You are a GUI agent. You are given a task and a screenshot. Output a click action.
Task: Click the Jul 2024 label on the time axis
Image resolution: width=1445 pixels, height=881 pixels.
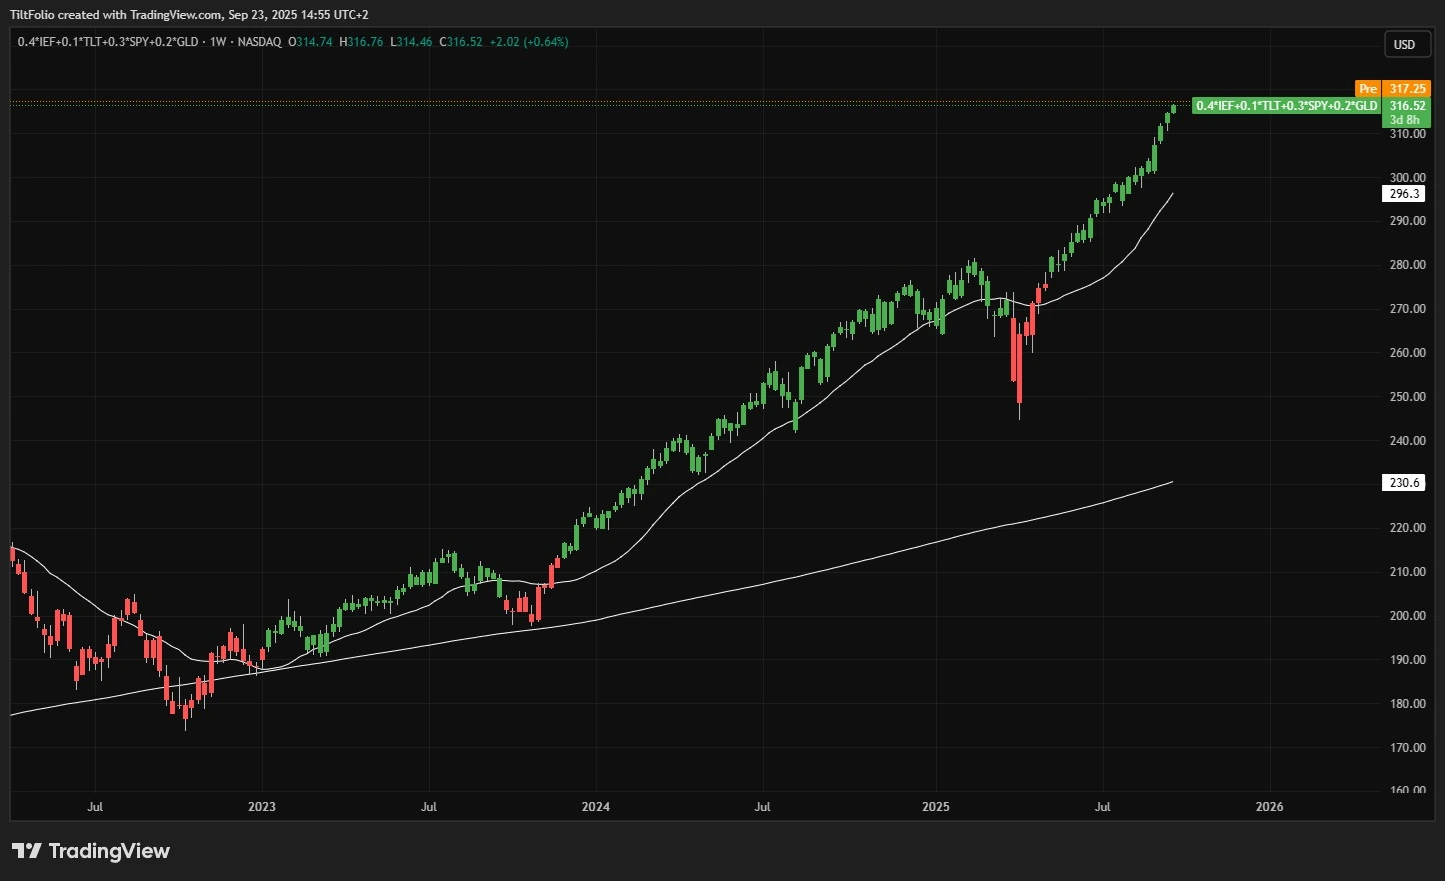(x=762, y=806)
